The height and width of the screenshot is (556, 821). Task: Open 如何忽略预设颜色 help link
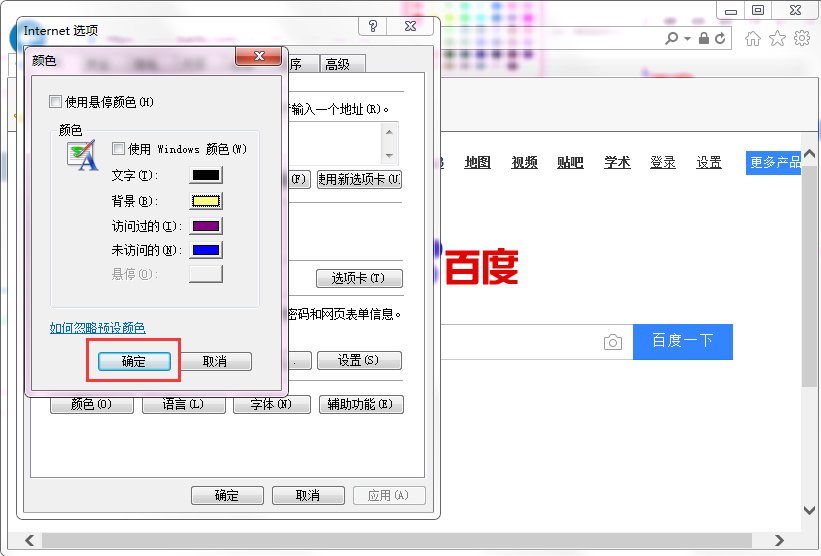97,328
